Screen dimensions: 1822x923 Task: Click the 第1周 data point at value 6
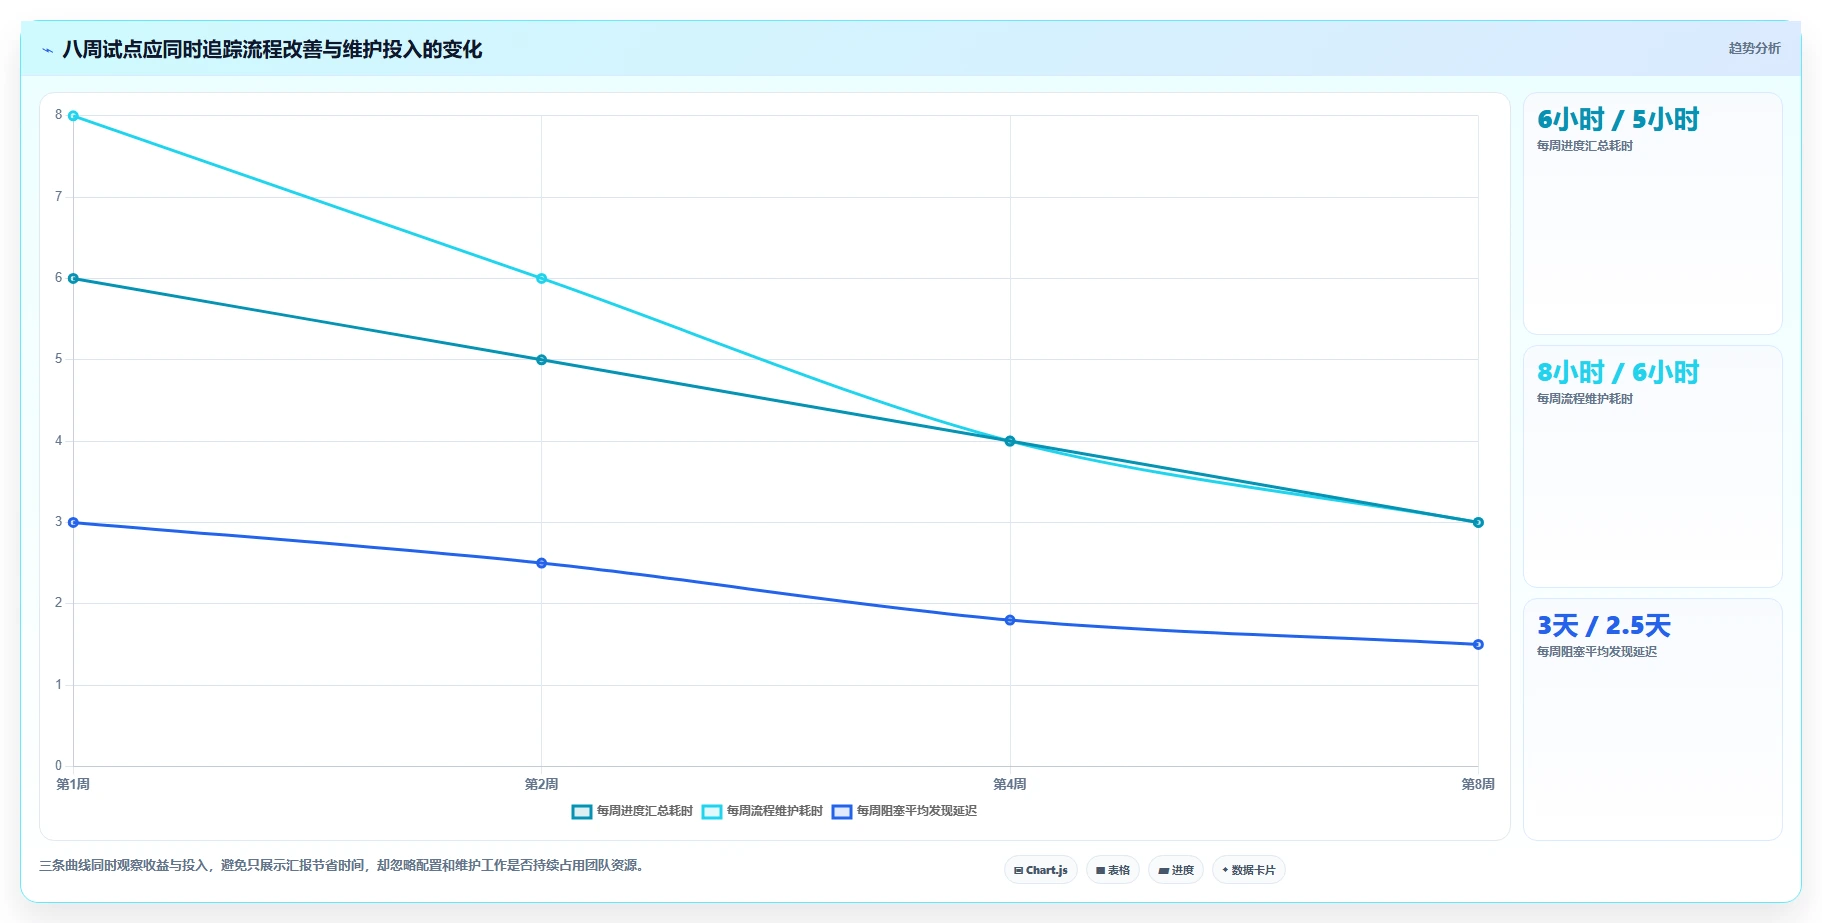point(73,279)
